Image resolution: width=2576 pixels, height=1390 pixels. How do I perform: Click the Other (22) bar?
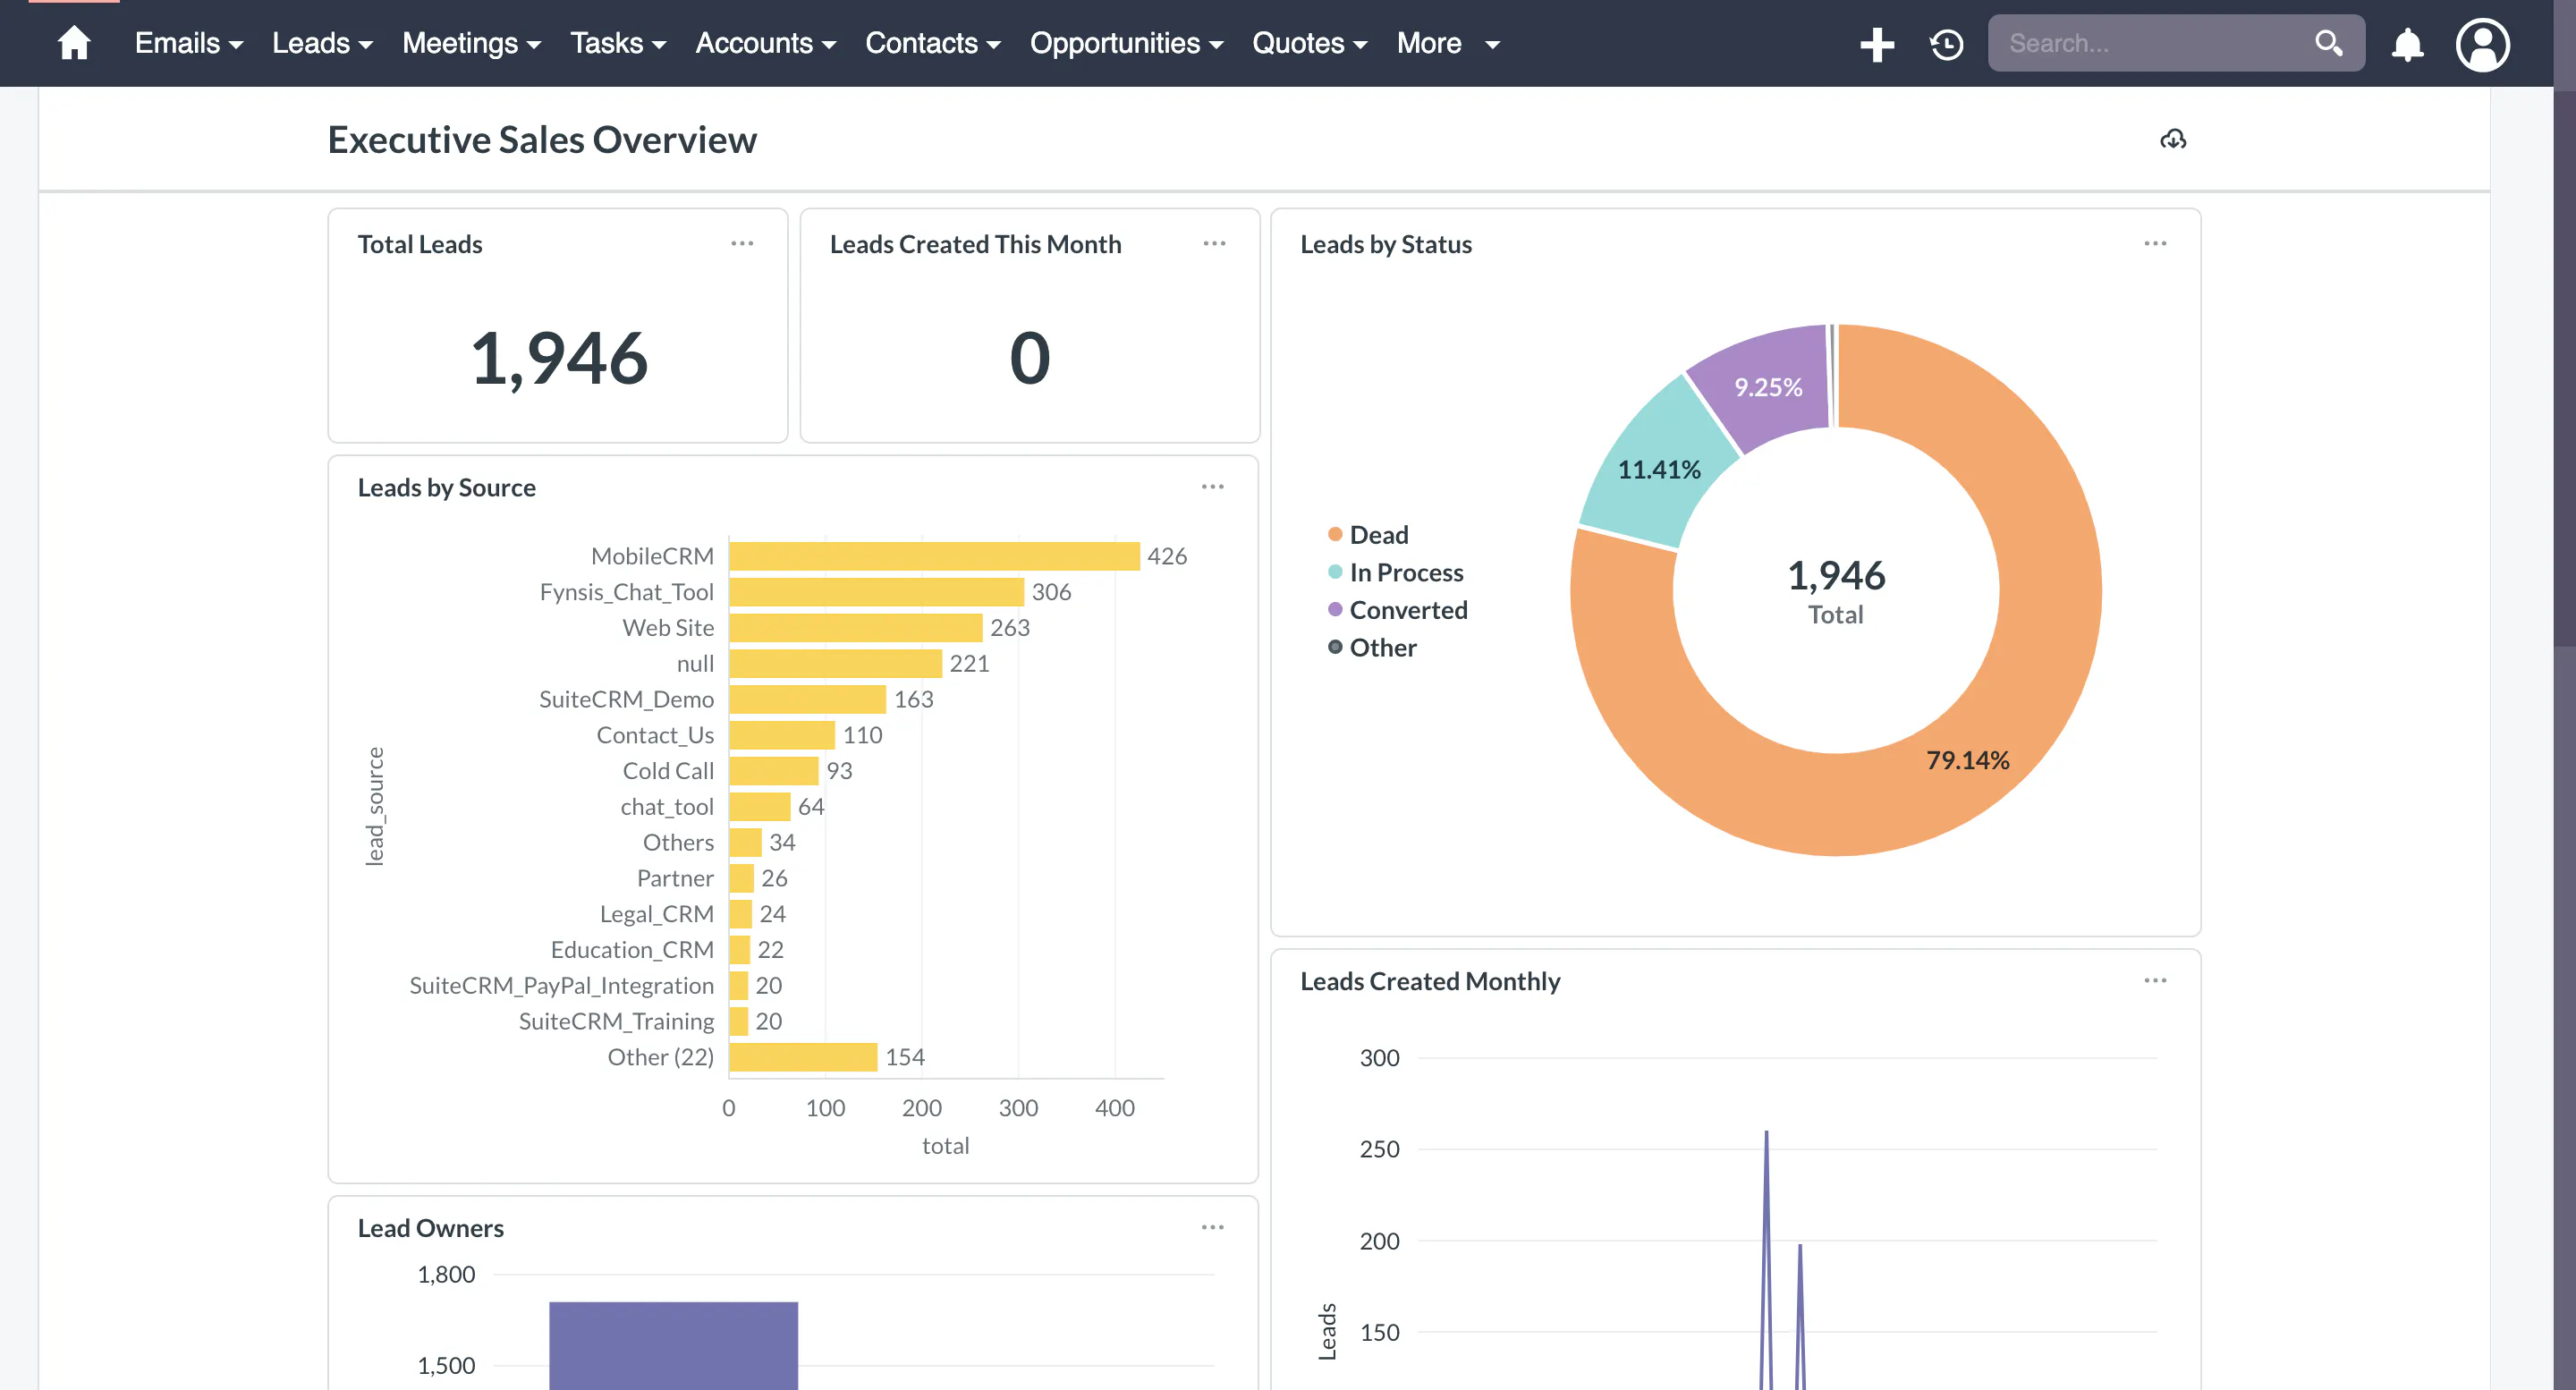[x=804, y=1057]
